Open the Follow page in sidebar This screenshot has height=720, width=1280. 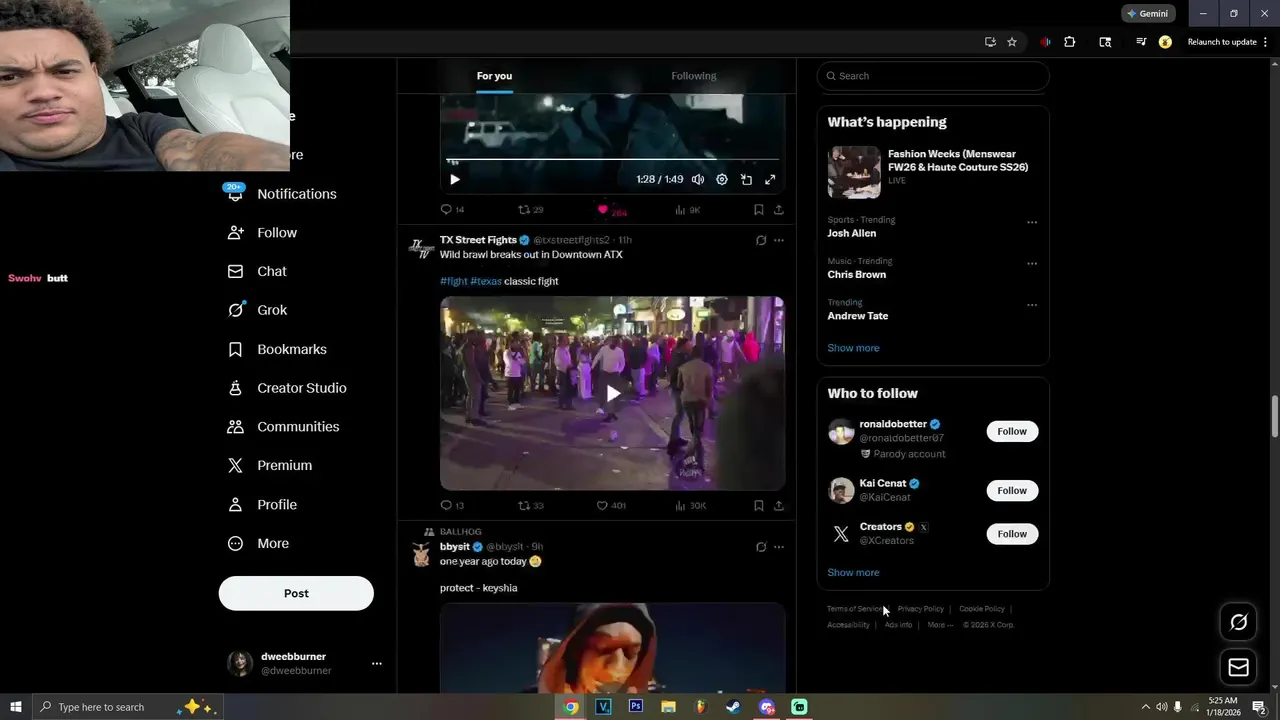point(262,233)
